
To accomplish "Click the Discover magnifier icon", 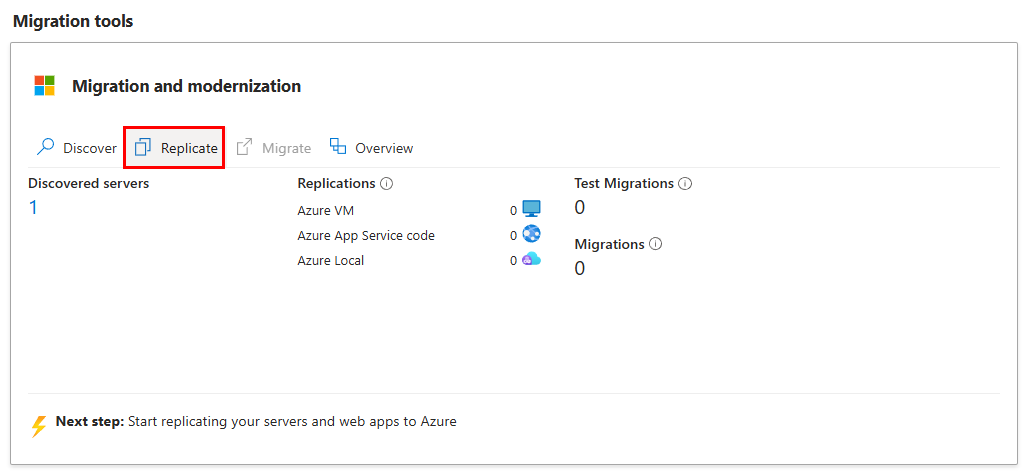I will click(x=46, y=147).
